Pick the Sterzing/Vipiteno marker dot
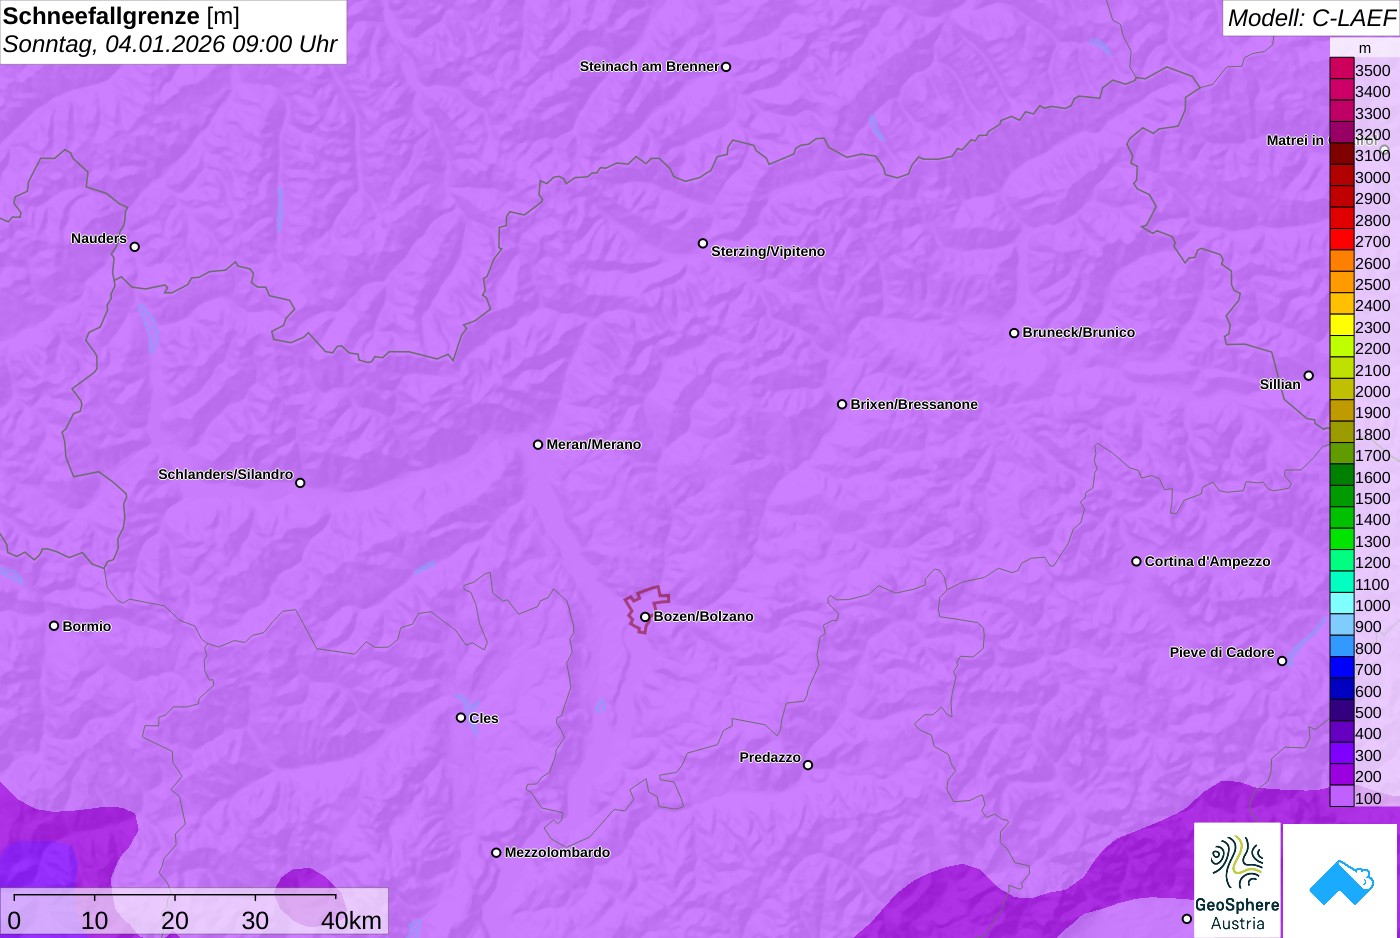 tap(703, 243)
